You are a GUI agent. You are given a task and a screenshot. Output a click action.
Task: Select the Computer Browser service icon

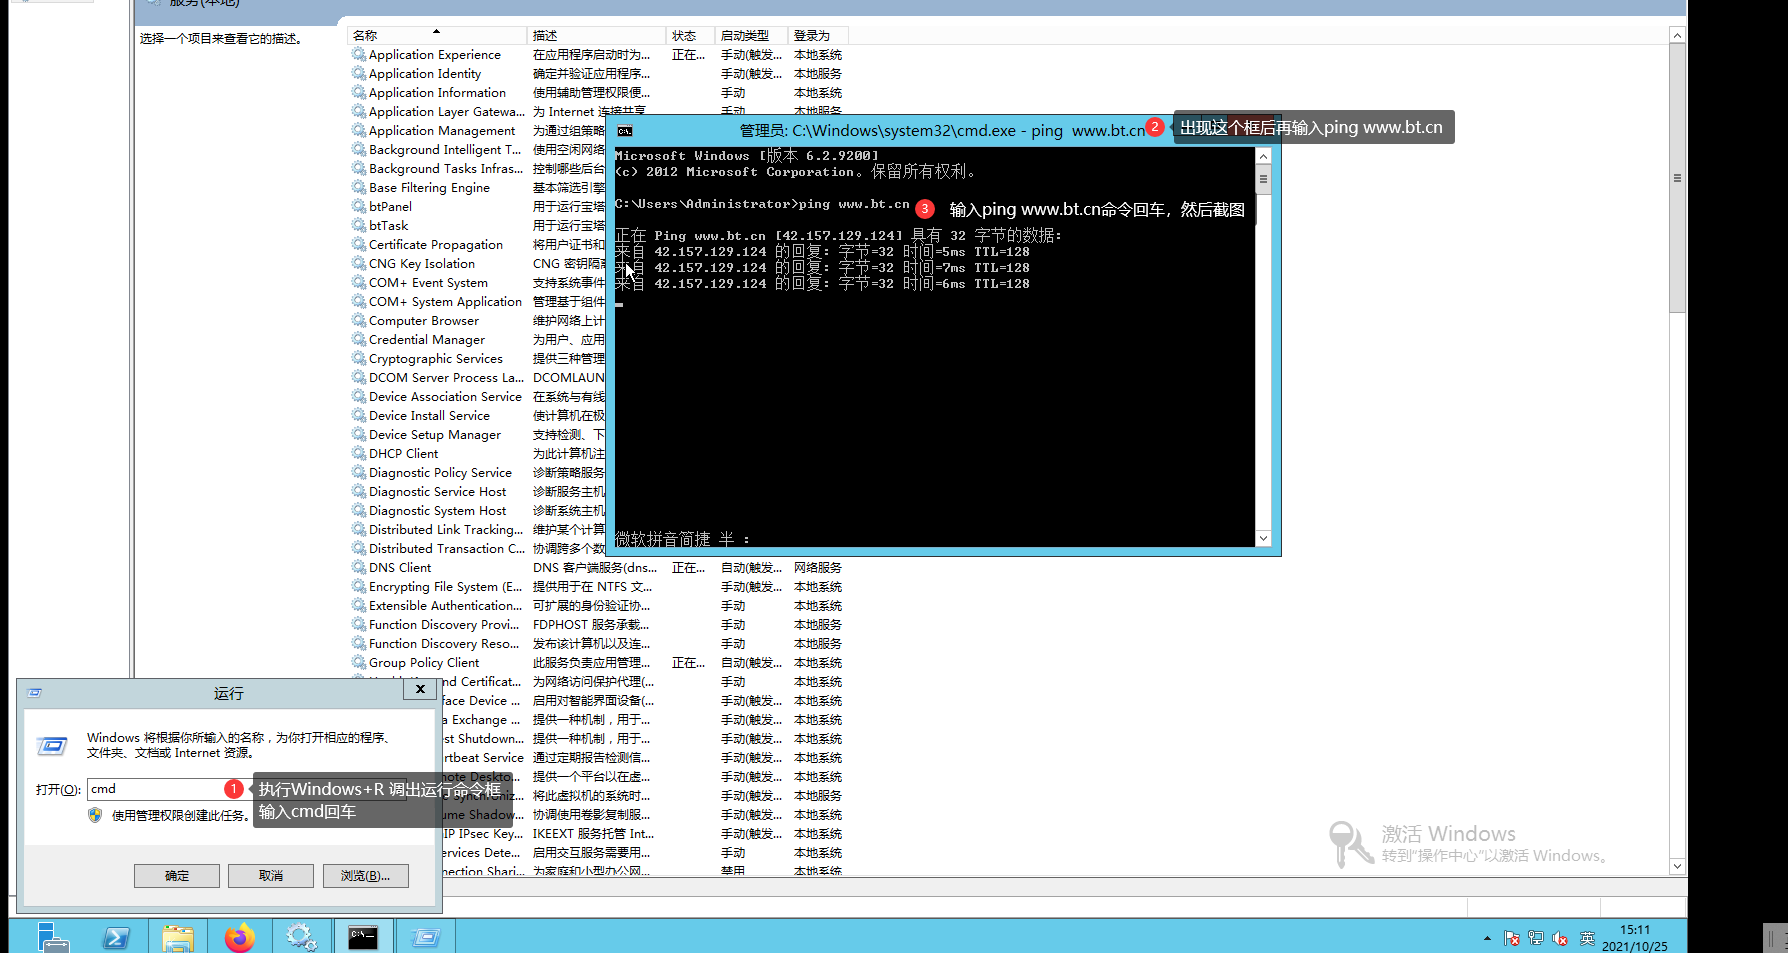358,320
